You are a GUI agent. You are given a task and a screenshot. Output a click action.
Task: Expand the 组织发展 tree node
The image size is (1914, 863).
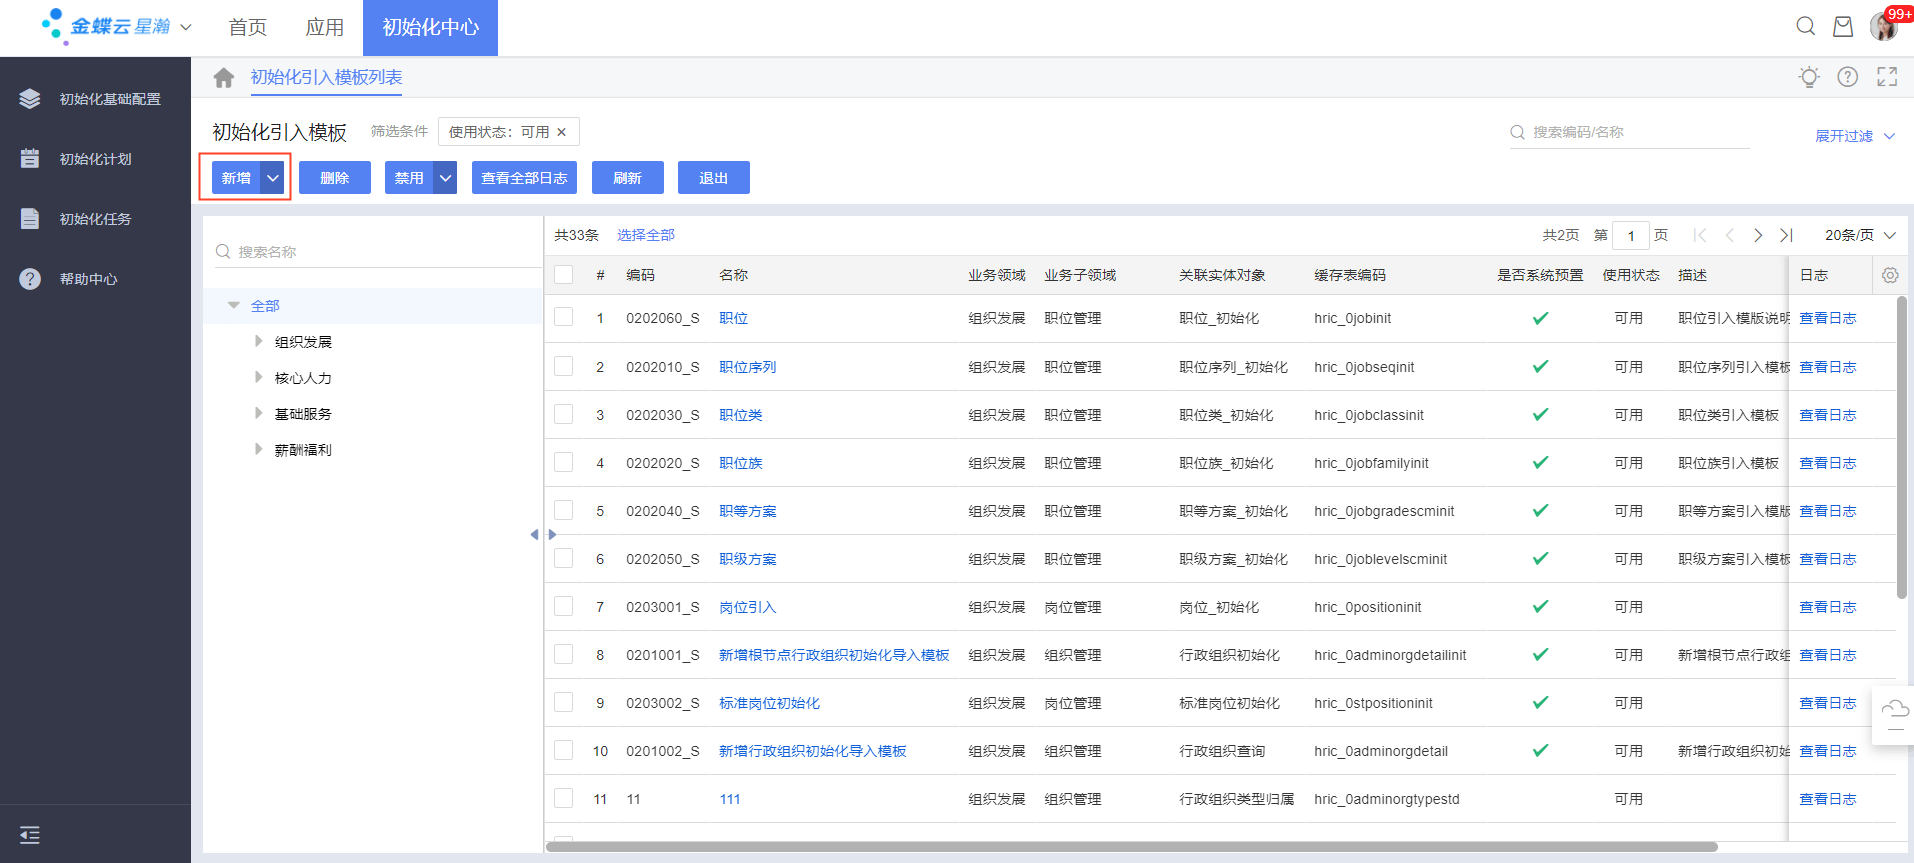pyautogui.click(x=259, y=342)
